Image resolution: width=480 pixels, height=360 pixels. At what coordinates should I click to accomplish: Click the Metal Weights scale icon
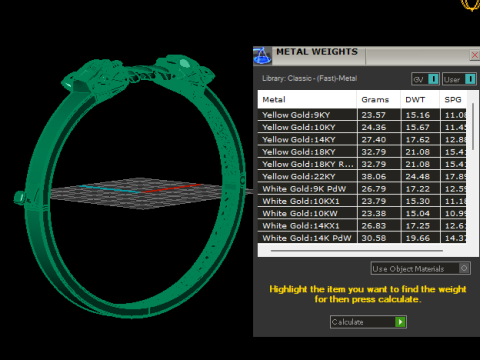click(x=262, y=56)
